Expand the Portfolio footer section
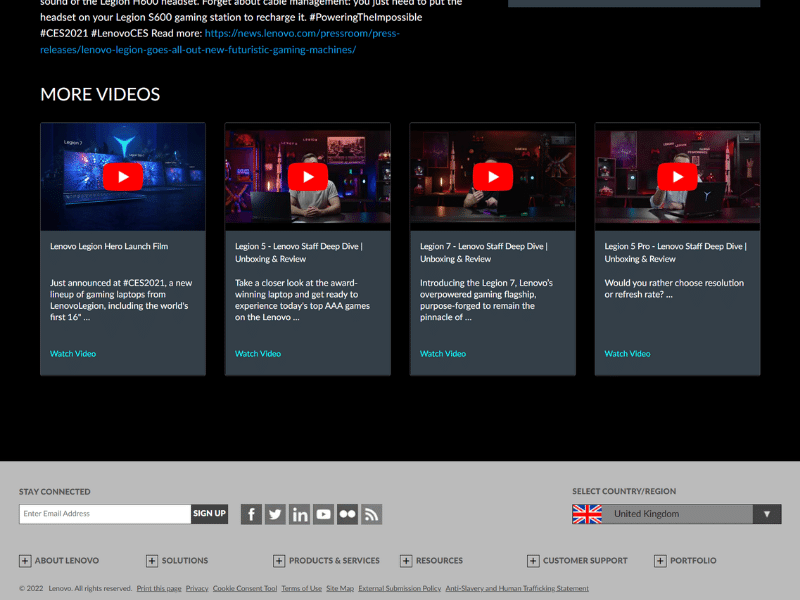 660,561
